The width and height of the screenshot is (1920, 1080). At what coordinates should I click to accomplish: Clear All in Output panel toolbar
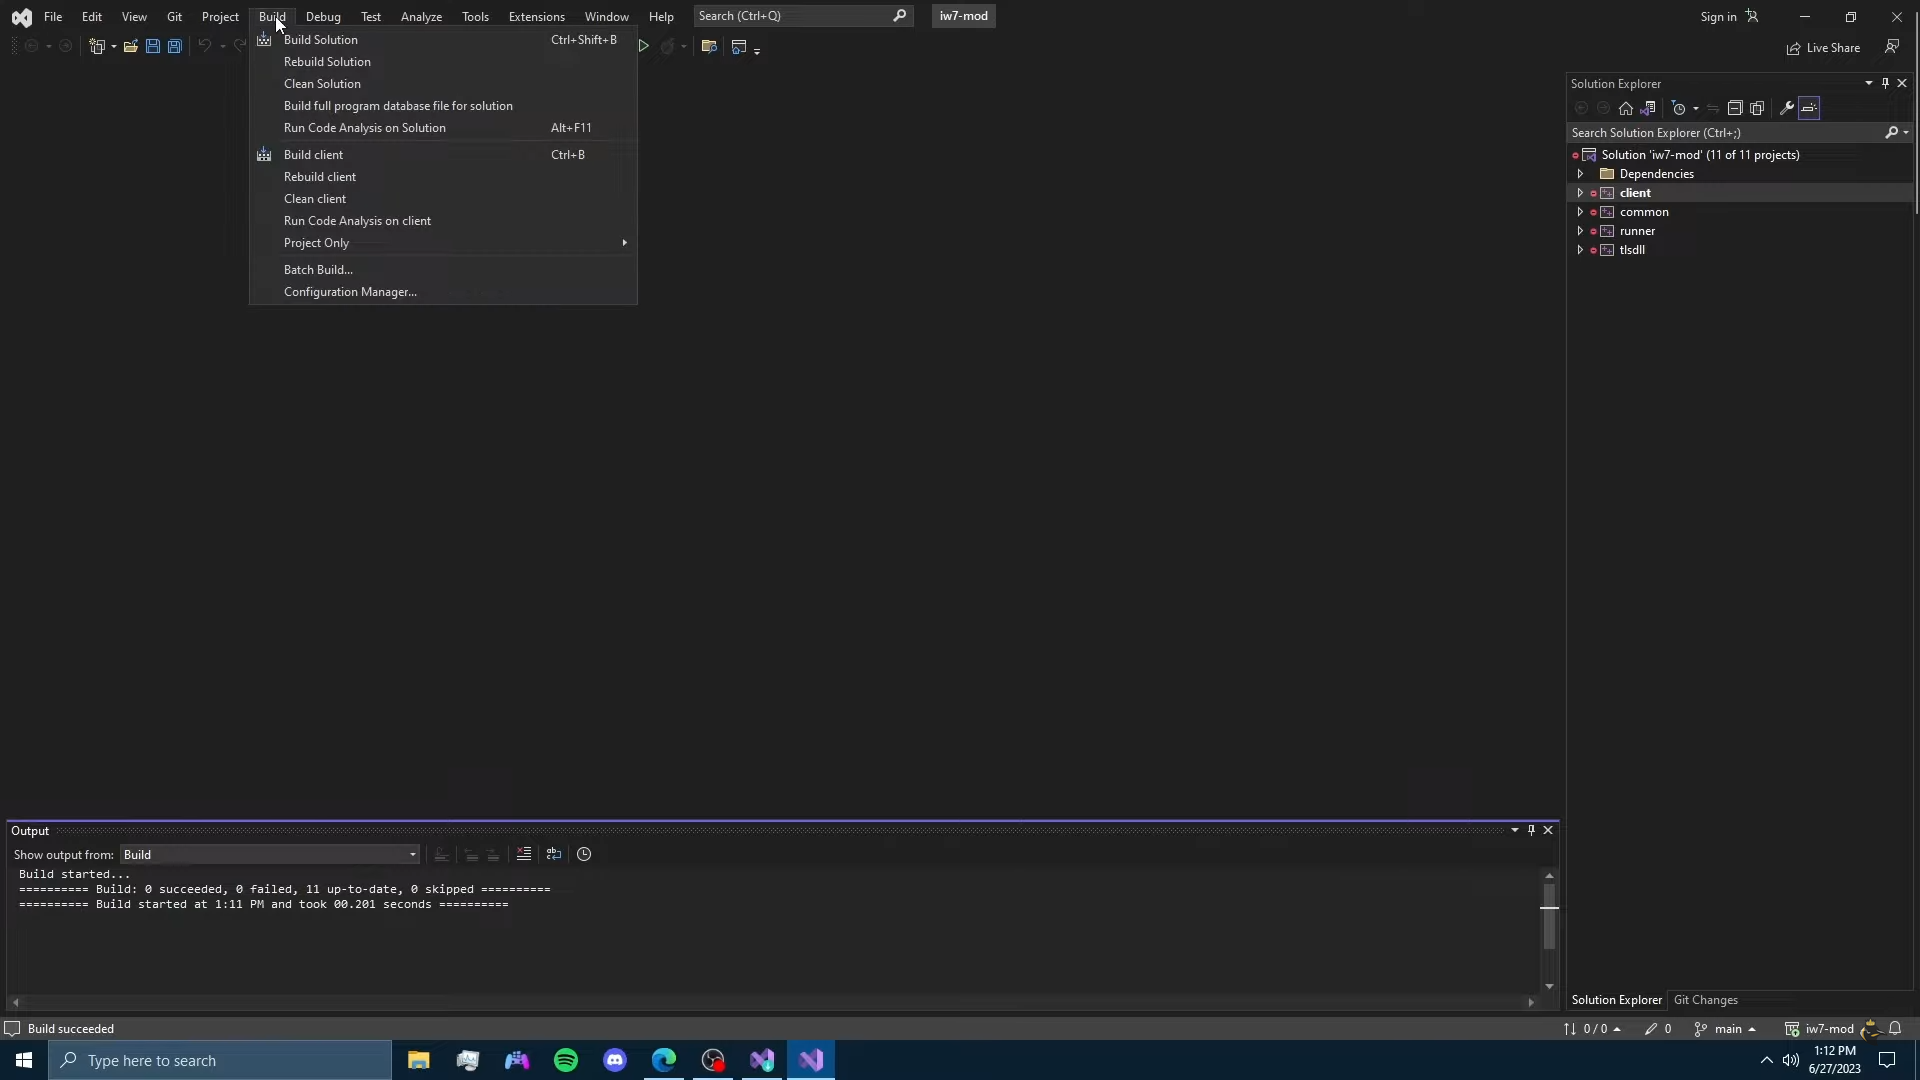[524, 855]
